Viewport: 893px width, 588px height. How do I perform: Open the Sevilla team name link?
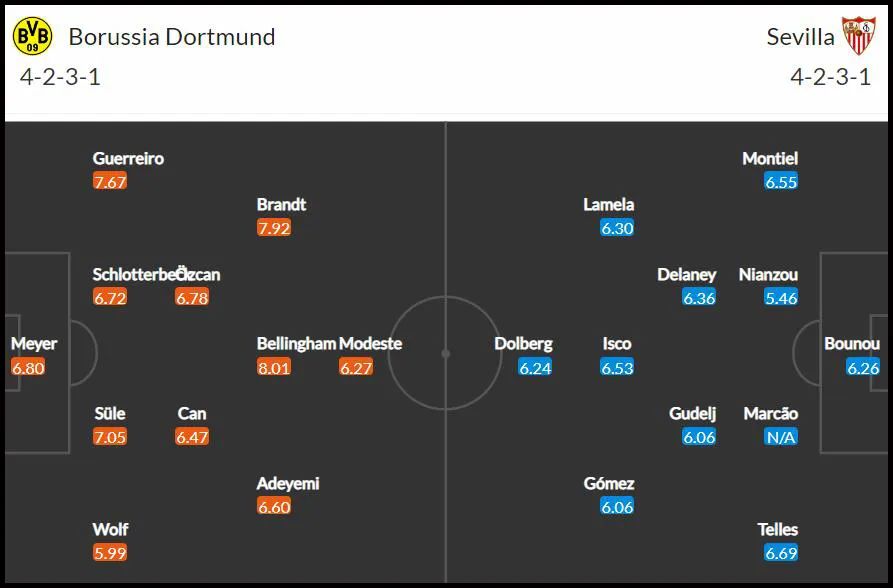coord(800,37)
